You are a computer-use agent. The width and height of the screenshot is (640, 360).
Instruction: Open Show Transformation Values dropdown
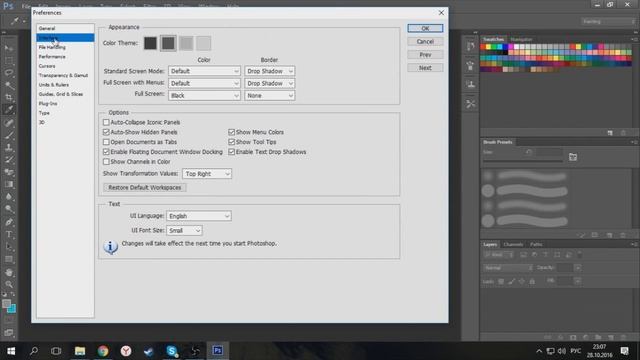(x=207, y=173)
